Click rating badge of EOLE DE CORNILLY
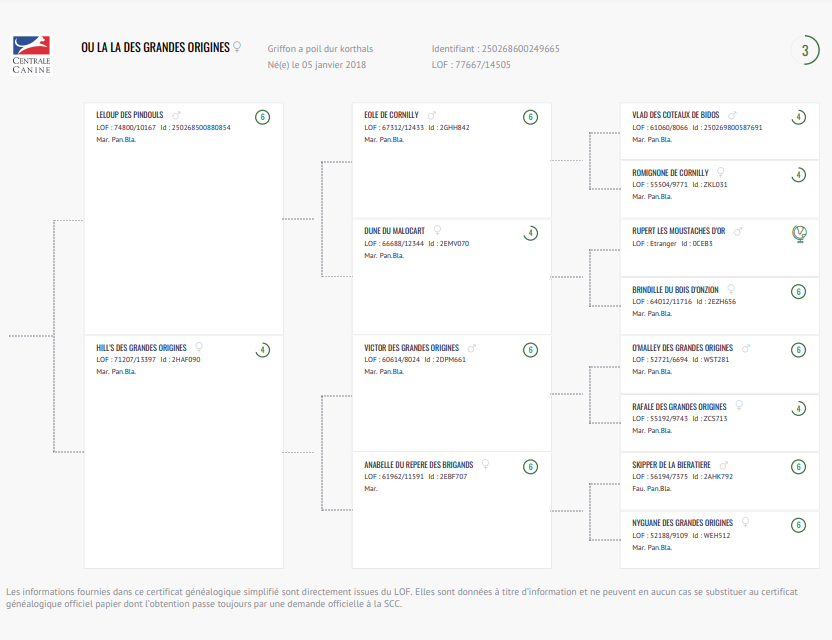 click(530, 117)
